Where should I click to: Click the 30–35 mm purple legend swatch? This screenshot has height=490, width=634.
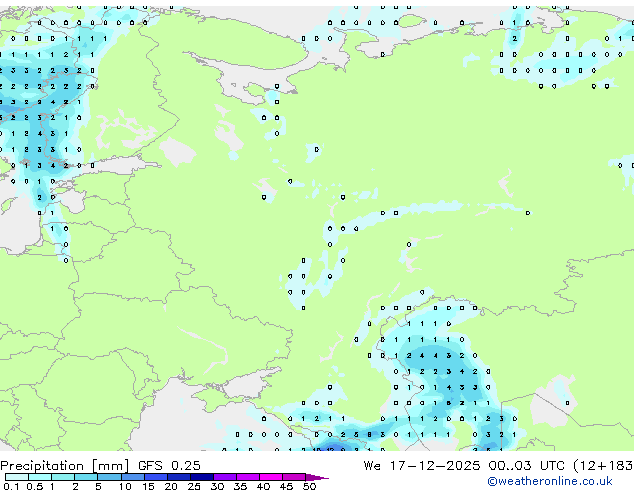point(225,477)
